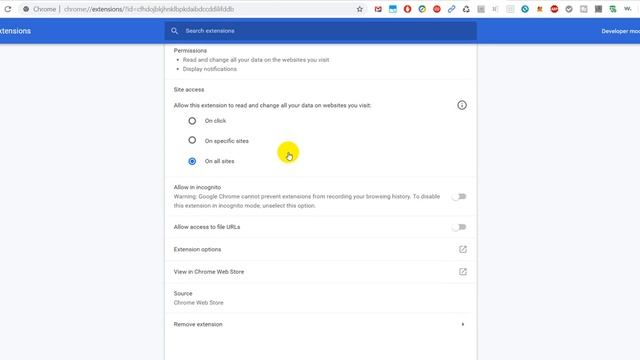The width and height of the screenshot is (640, 360).
Task: Click the green translate-style extension icon
Action: (613, 9)
